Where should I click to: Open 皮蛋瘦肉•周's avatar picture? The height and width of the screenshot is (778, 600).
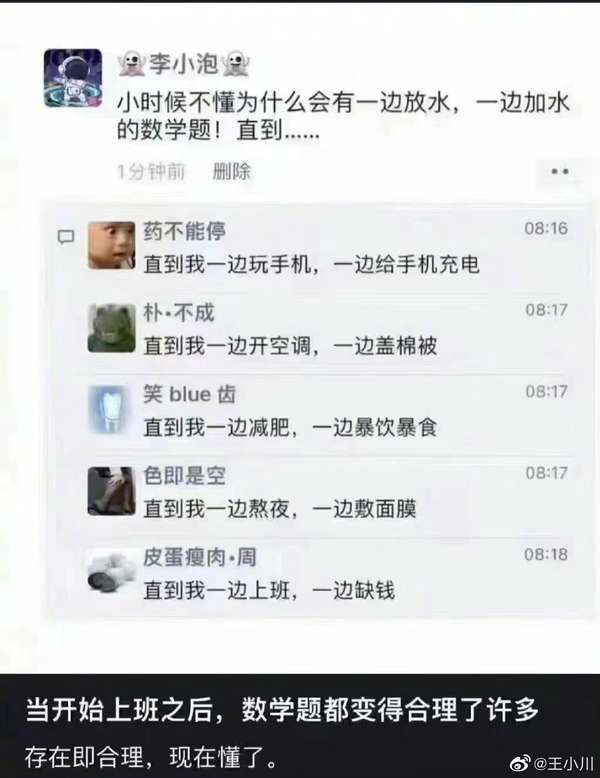click(112, 573)
